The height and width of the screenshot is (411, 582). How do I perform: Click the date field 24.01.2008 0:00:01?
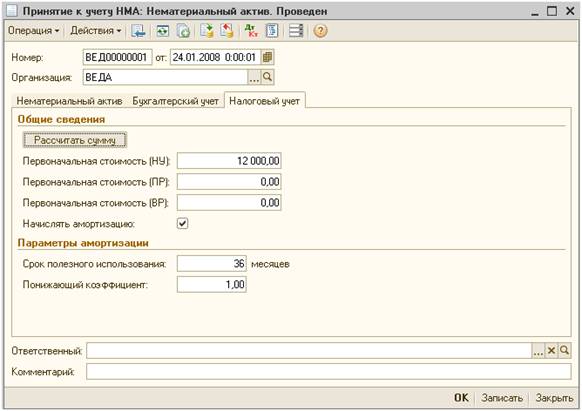click(x=216, y=57)
